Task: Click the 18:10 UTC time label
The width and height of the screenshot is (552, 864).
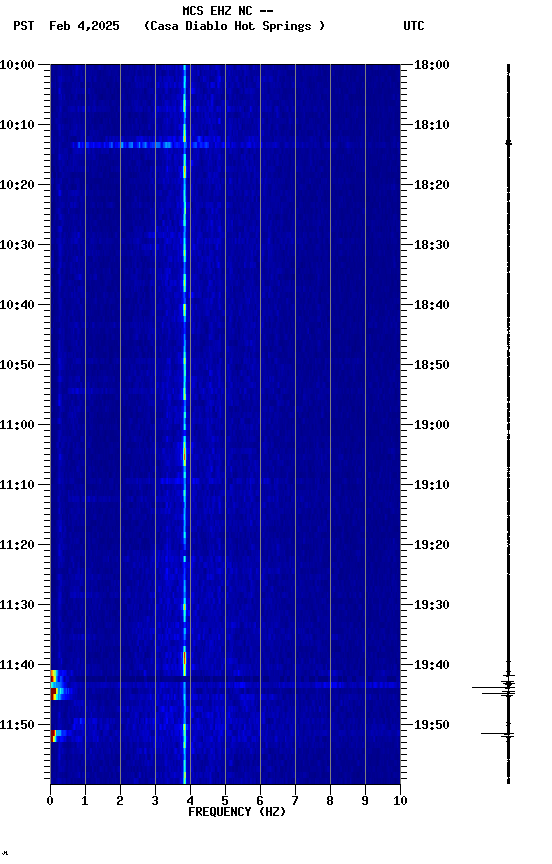Action: [432, 125]
